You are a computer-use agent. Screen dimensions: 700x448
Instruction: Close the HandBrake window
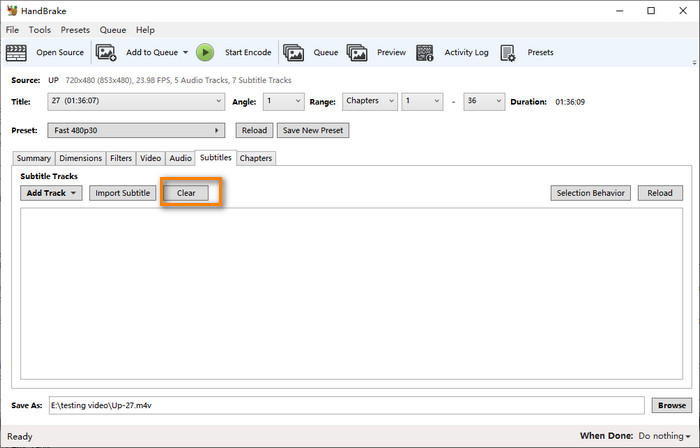[x=683, y=11]
